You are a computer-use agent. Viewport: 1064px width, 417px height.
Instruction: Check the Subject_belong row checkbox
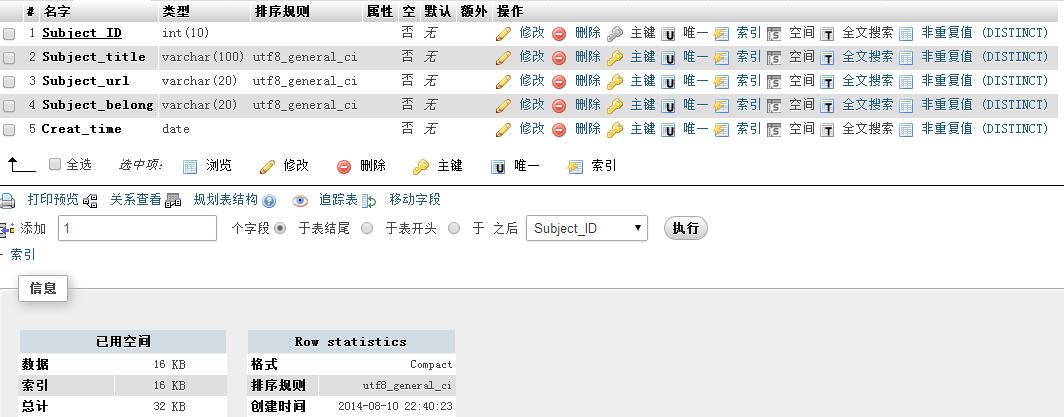(x=9, y=106)
